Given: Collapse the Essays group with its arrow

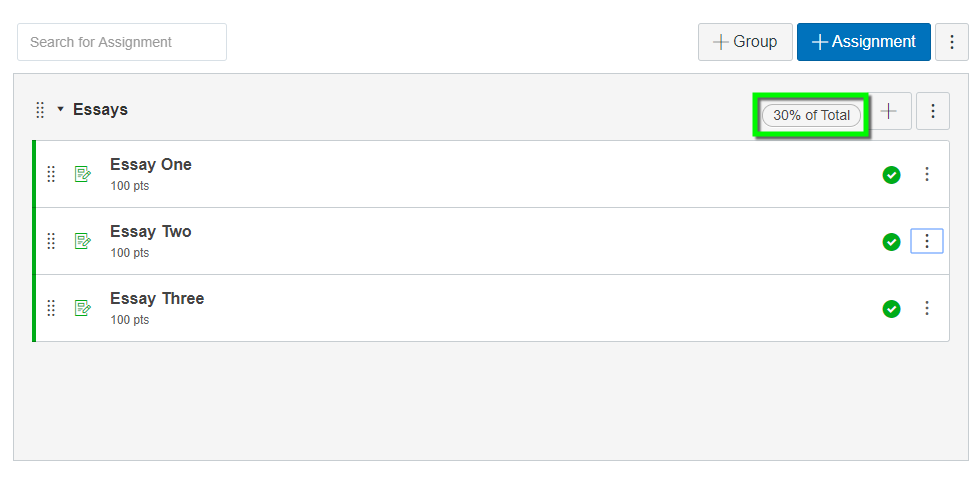Looking at the screenshot, I should coord(61,109).
